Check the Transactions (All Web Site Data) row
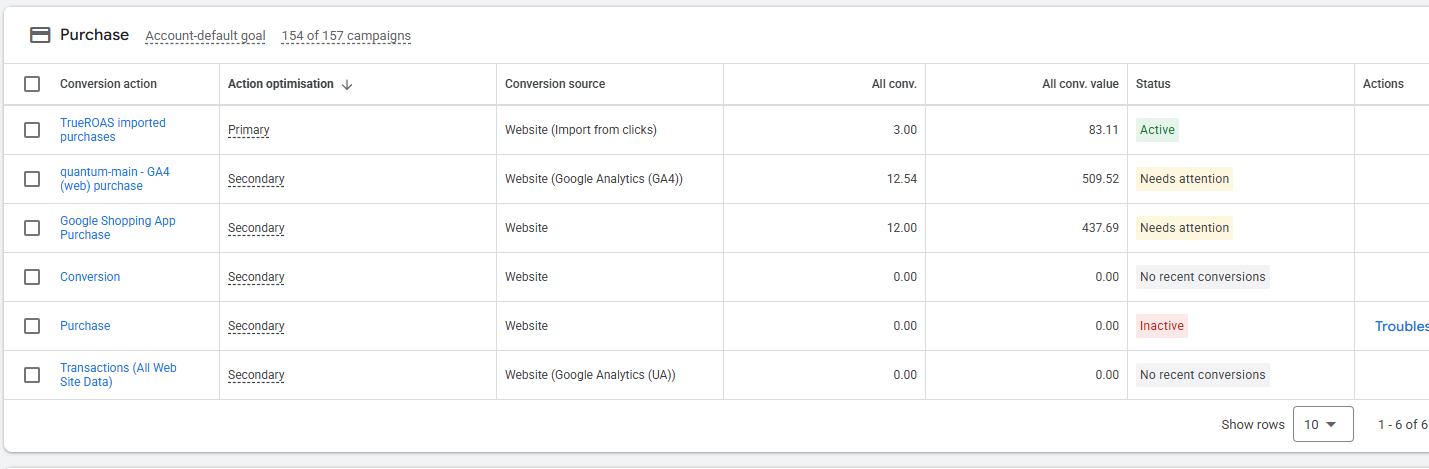 (x=32, y=375)
